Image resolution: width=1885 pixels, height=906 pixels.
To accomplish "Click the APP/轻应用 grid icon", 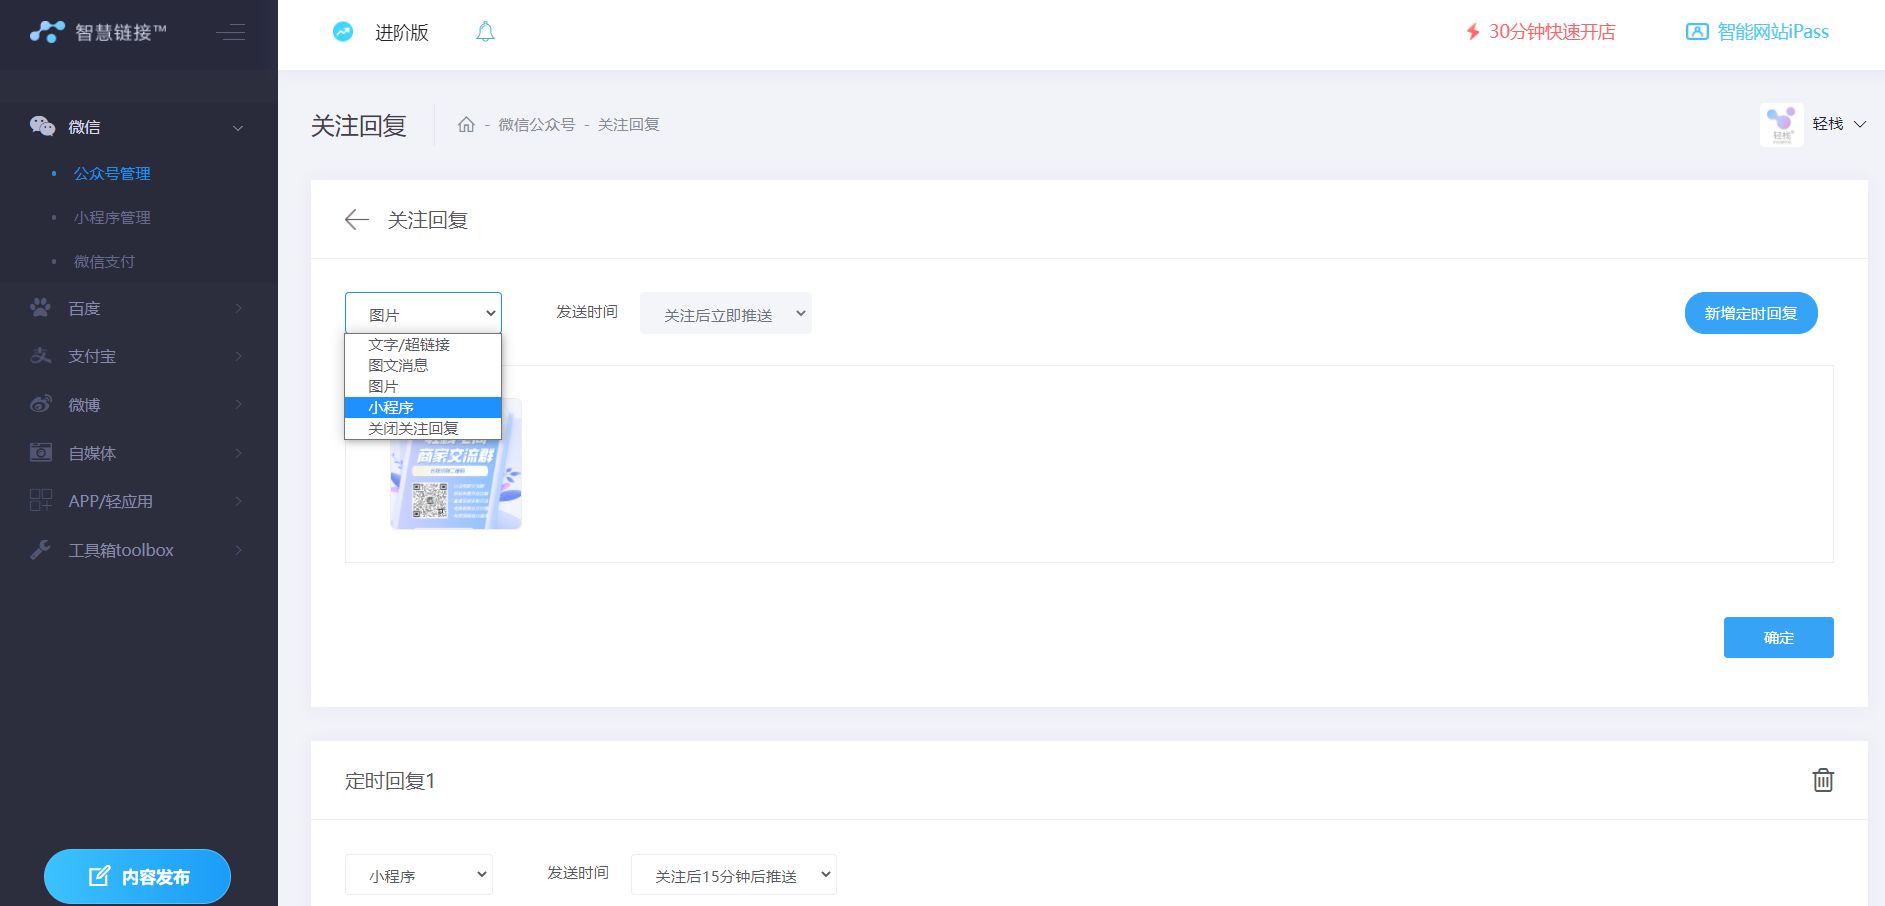I will pyautogui.click(x=41, y=501).
